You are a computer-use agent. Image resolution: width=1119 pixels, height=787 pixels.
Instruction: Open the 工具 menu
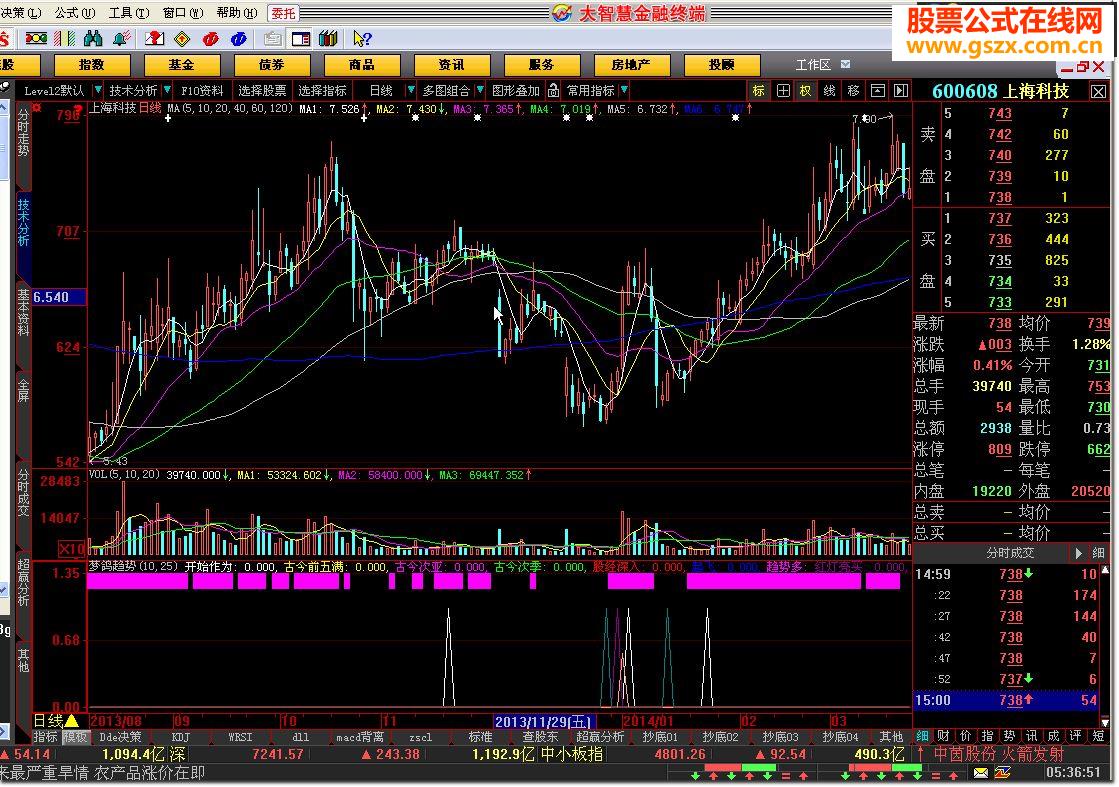click(129, 13)
